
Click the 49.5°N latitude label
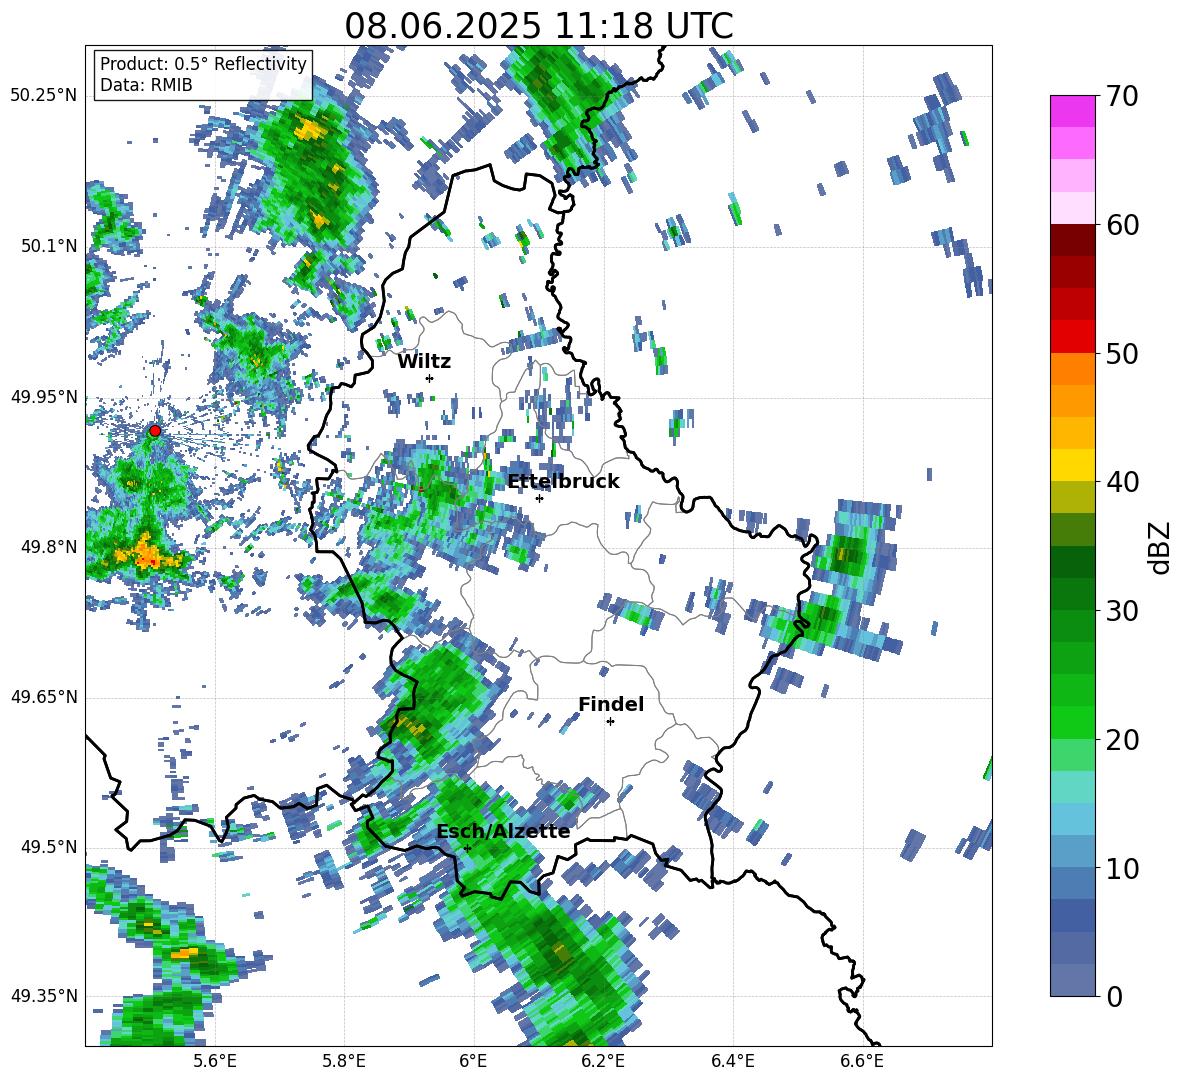[x=50, y=847]
